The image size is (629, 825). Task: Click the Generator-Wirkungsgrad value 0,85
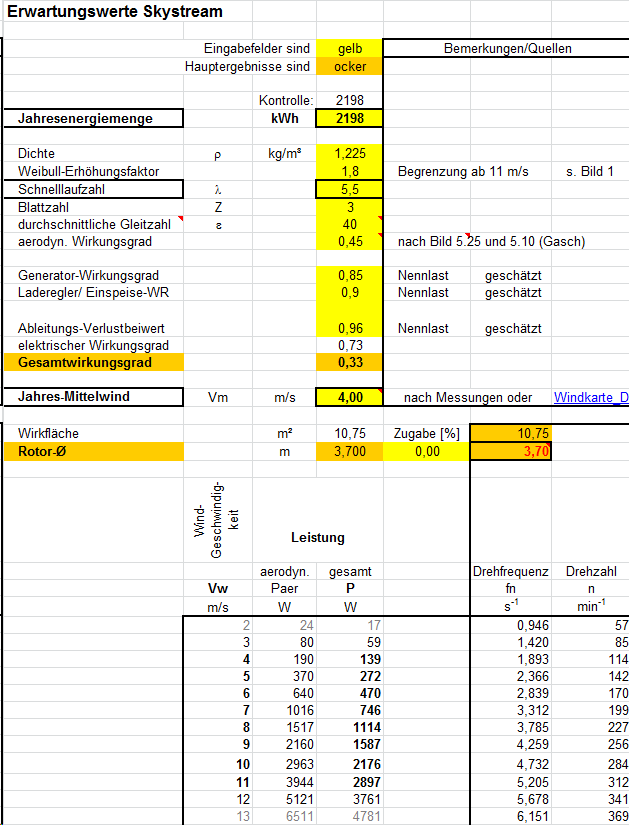(x=348, y=275)
